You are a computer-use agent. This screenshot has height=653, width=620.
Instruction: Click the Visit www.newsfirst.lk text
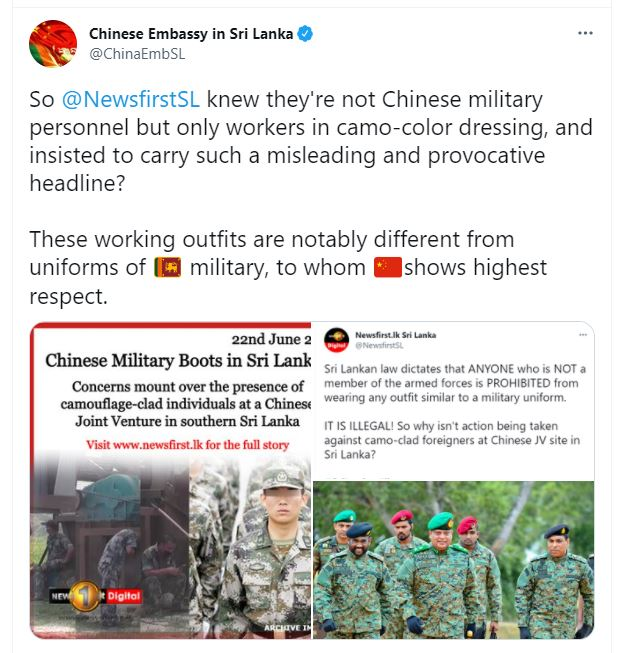click(x=187, y=445)
